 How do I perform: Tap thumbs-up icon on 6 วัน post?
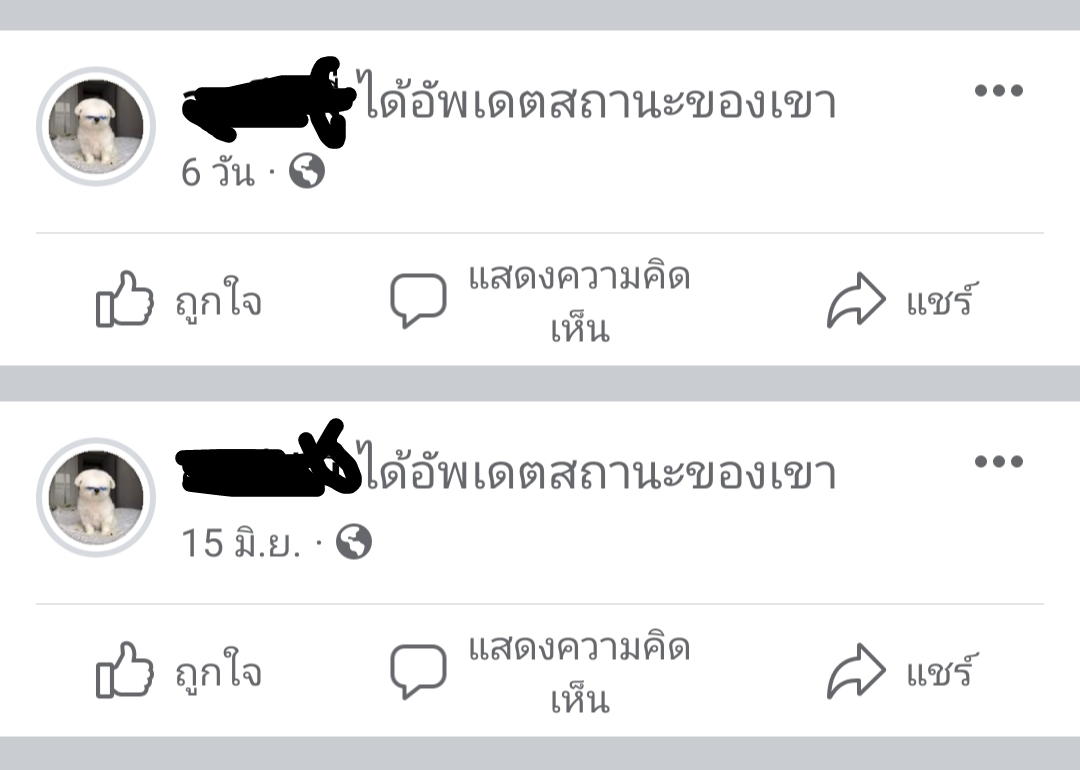coord(125,299)
